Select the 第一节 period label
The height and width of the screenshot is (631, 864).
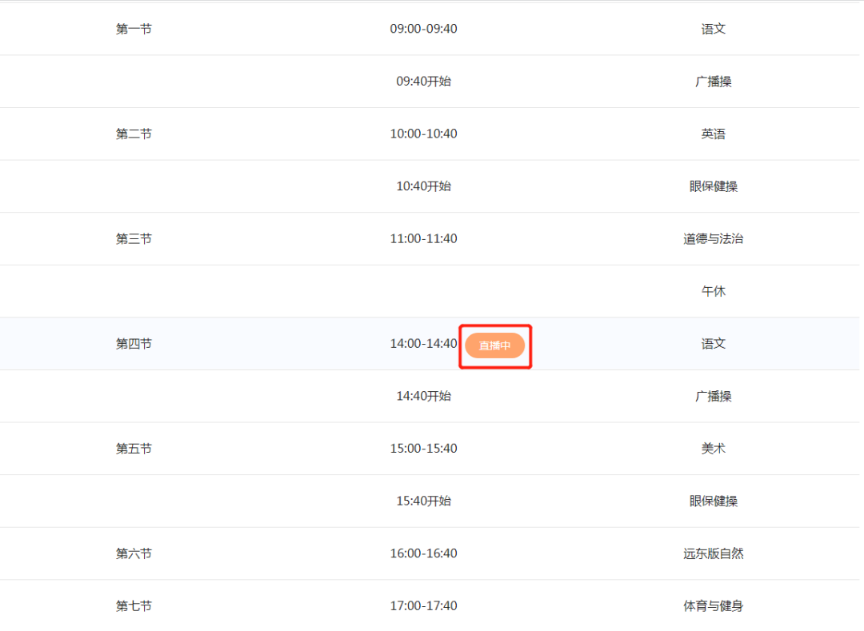tap(134, 29)
